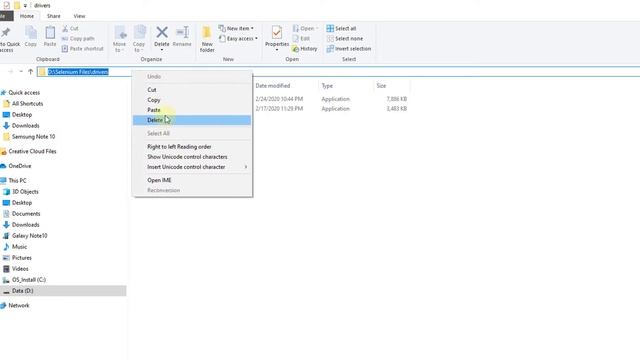Open the New item dropdown
640x360 pixels.
click(x=236, y=28)
